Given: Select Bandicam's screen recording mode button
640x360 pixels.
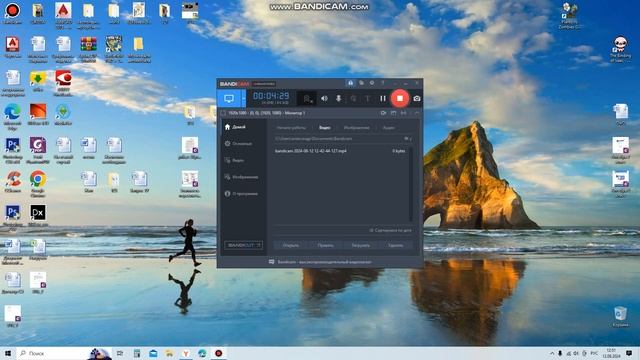Looking at the screenshot, I should (x=229, y=98).
